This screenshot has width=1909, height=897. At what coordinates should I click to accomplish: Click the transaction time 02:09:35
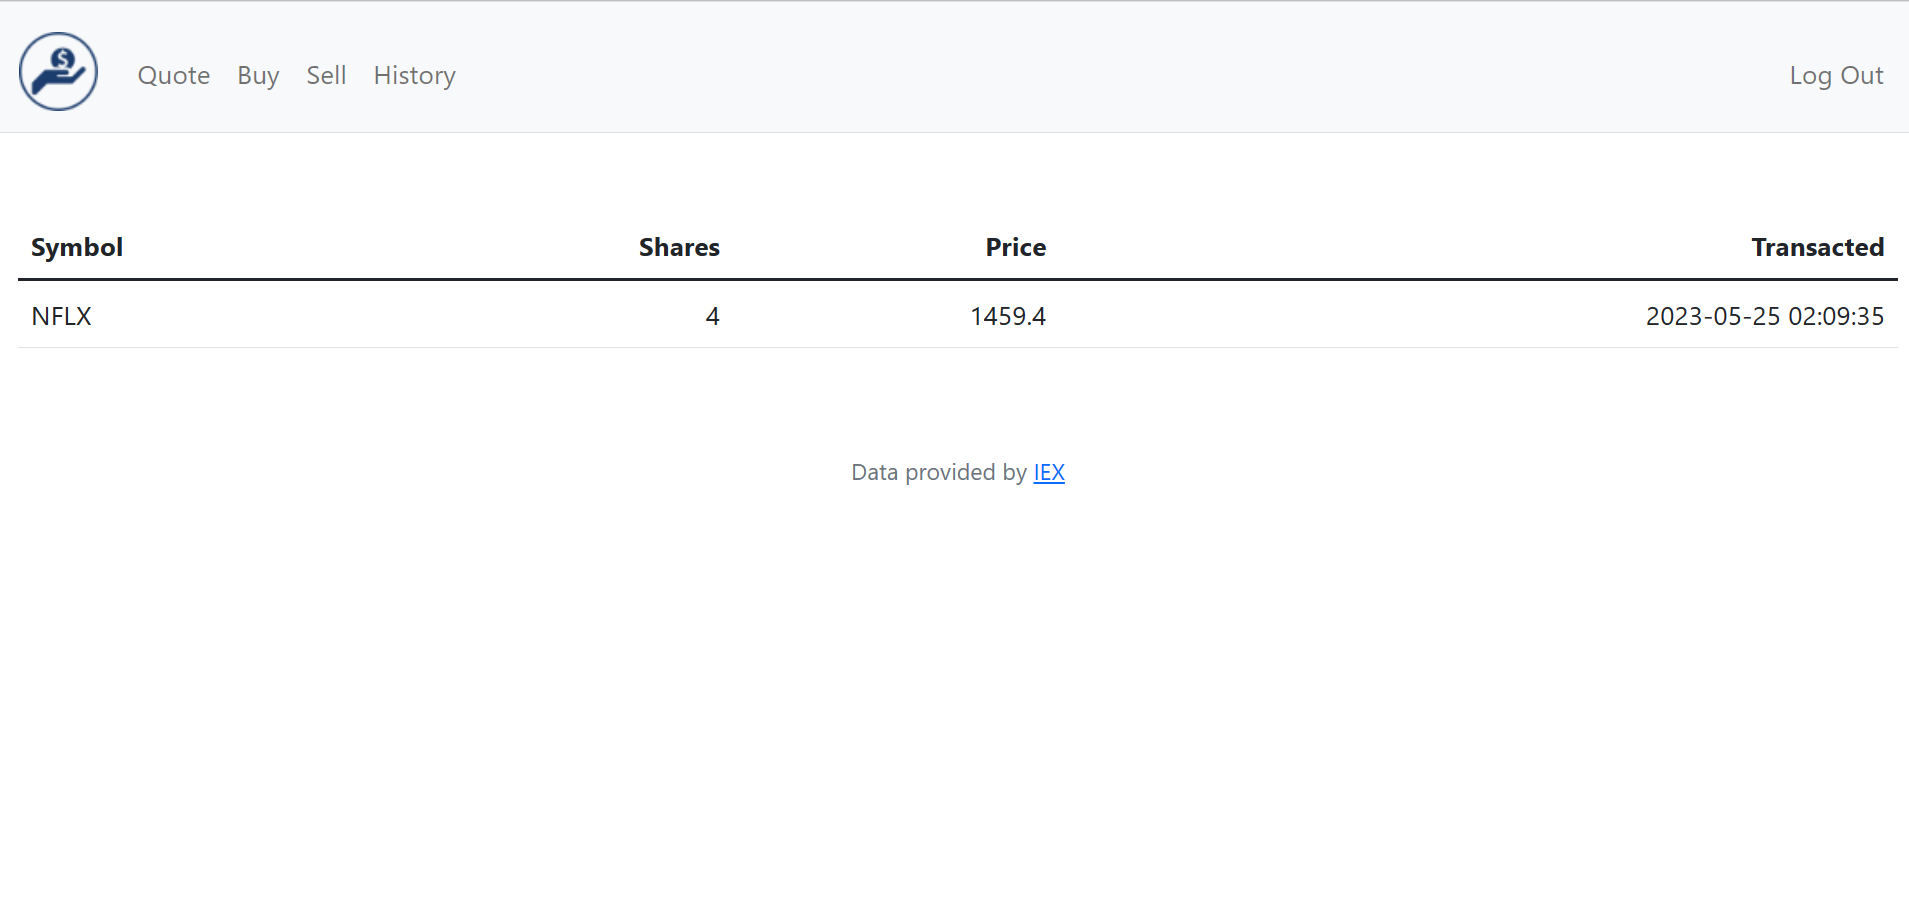tap(1836, 317)
